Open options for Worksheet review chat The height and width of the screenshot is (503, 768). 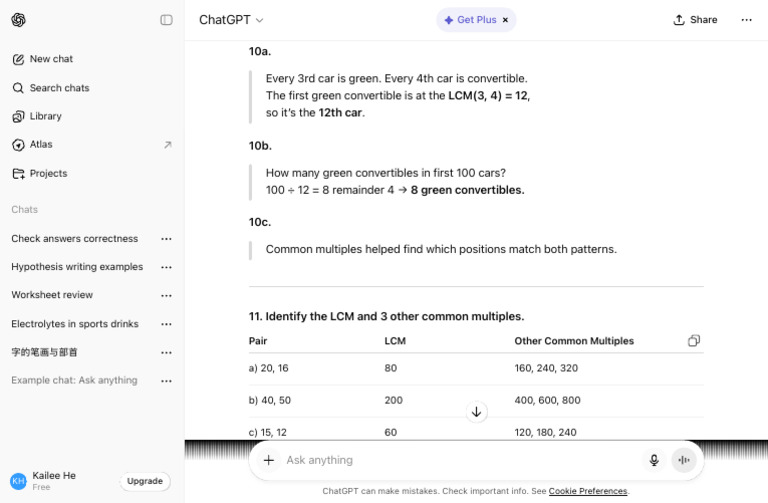pos(166,295)
